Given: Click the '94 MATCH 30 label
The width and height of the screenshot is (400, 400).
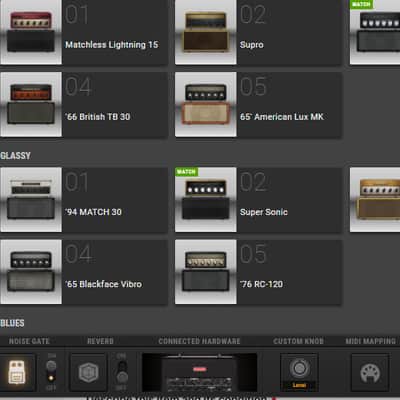Looking at the screenshot, I should (93, 212).
